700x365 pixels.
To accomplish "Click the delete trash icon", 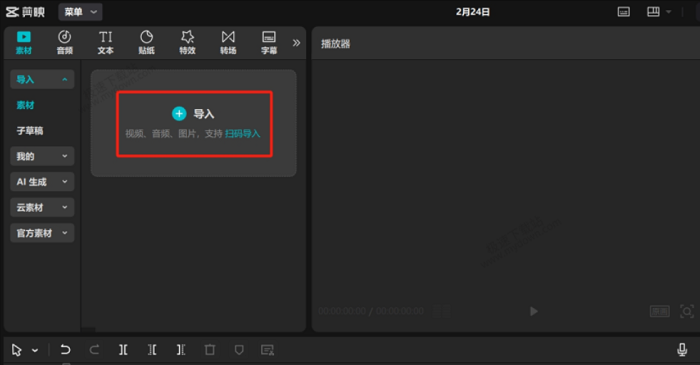I will (x=210, y=349).
